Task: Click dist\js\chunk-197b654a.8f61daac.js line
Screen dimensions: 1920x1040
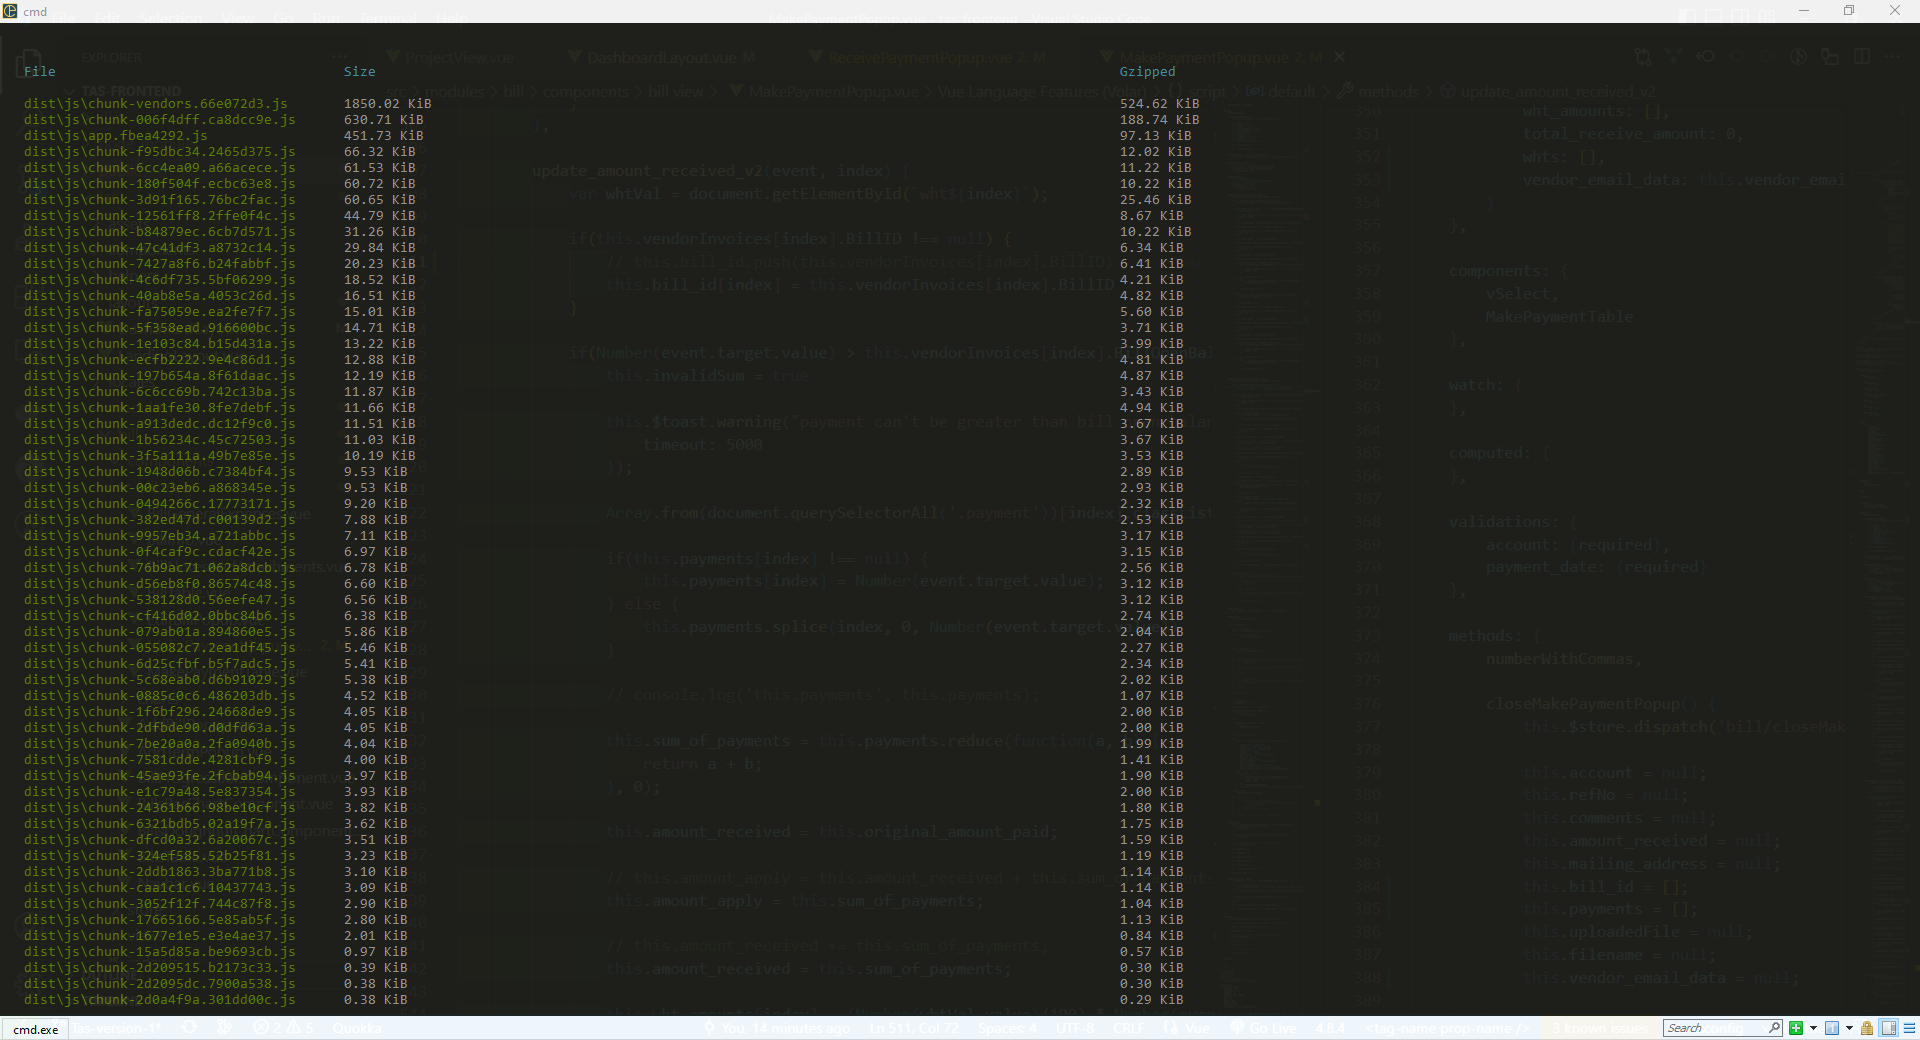Action: pos(160,376)
